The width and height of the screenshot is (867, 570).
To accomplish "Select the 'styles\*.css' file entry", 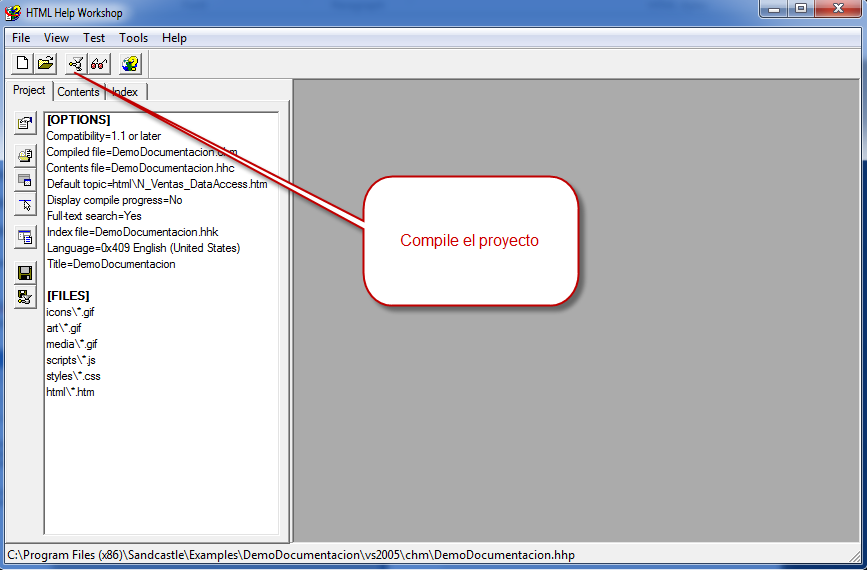I will point(74,376).
